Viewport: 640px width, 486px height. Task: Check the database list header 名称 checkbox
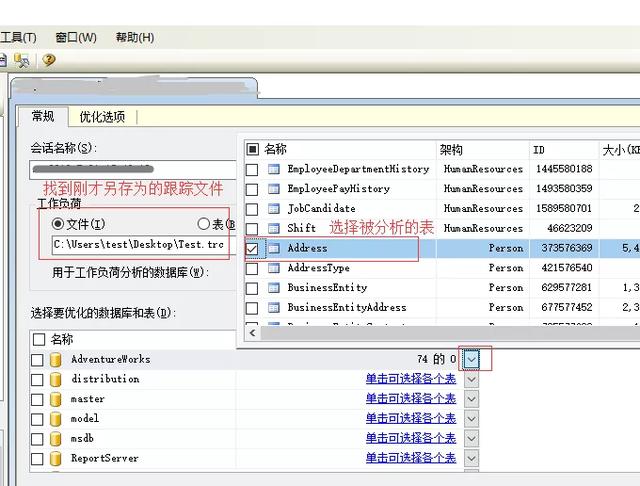pos(39,340)
